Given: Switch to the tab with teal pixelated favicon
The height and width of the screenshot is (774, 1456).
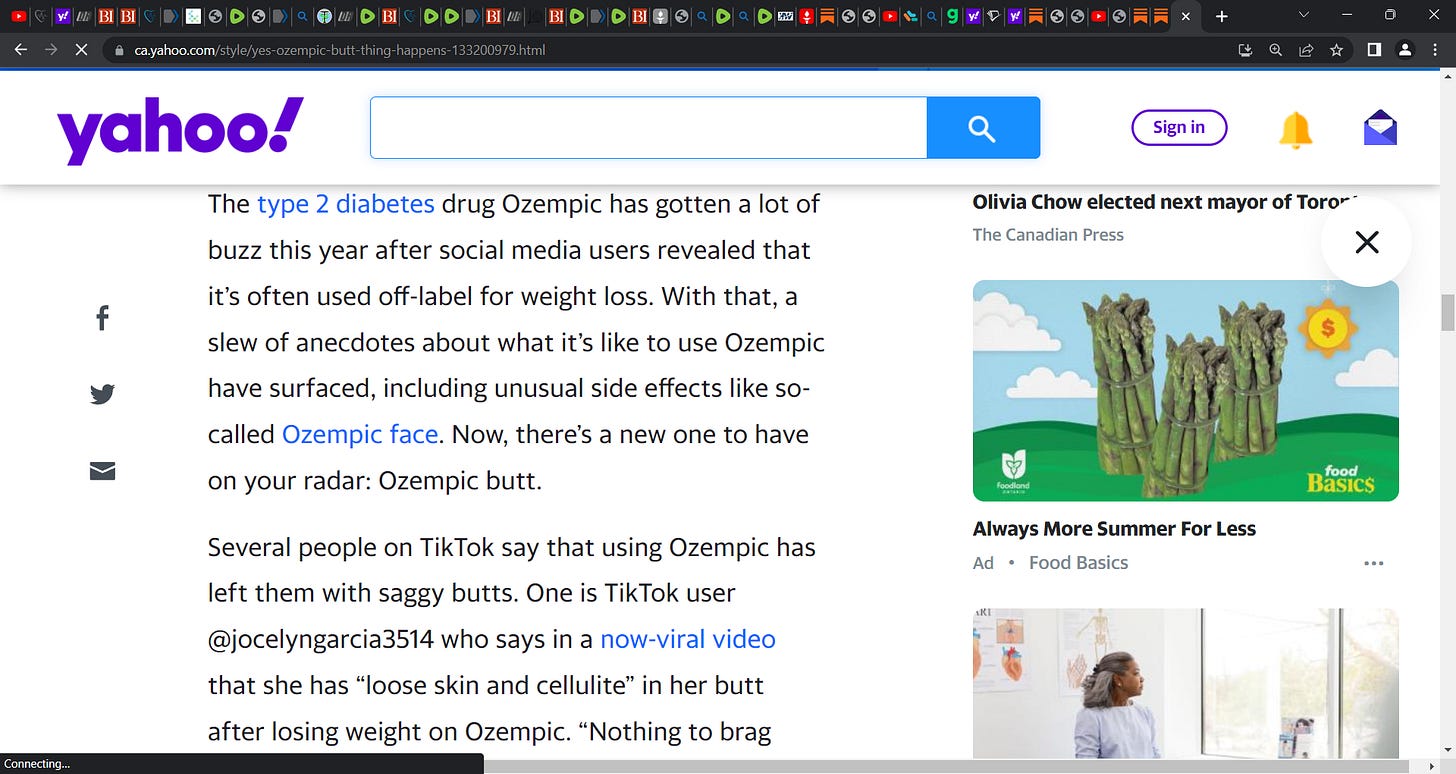Looking at the screenshot, I should pyautogui.click(x=193, y=16).
